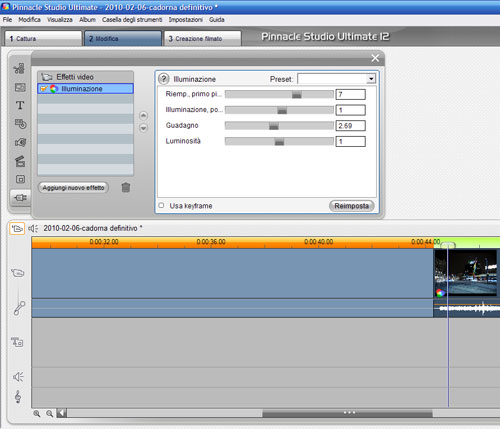Click the title overlay track icon
This screenshot has width=500, height=429.
click(17, 342)
